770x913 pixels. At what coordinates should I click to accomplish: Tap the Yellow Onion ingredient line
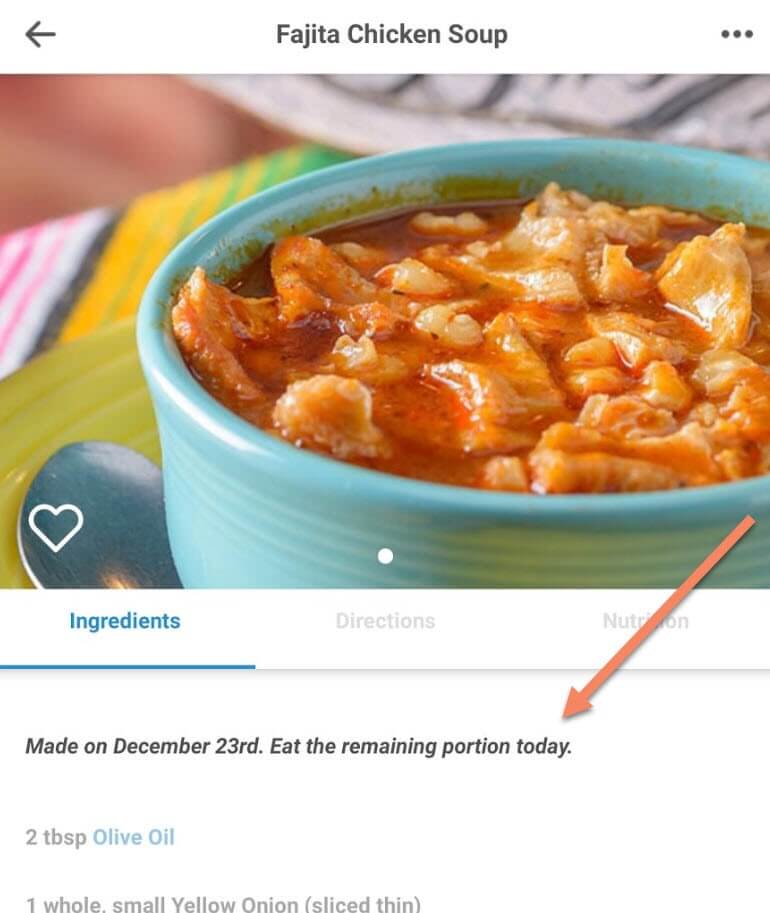[x=223, y=903]
